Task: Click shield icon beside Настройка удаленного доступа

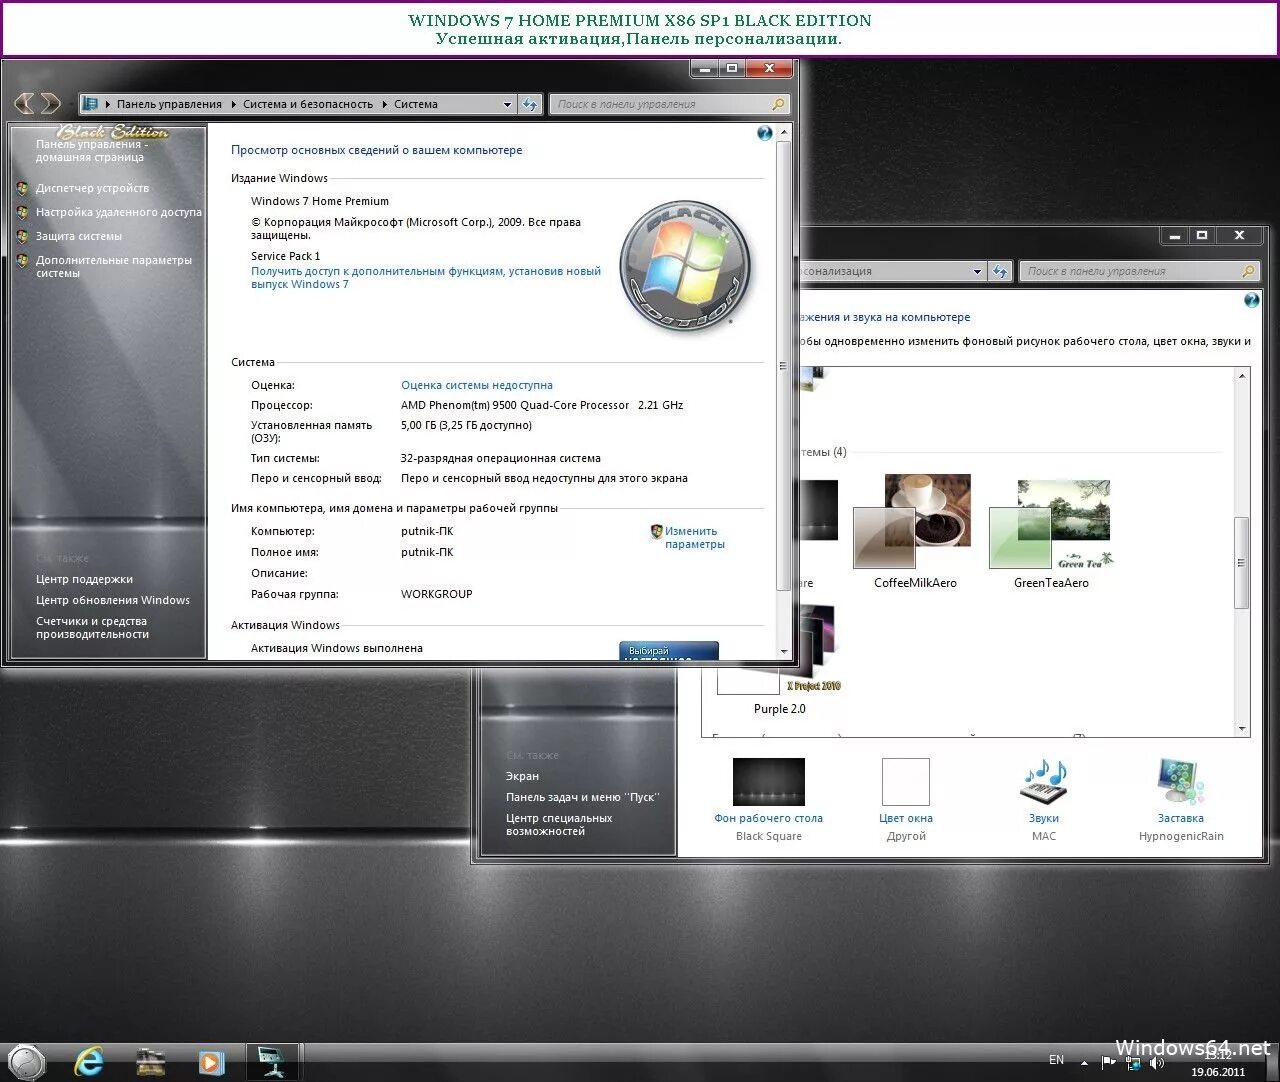Action: (x=23, y=212)
